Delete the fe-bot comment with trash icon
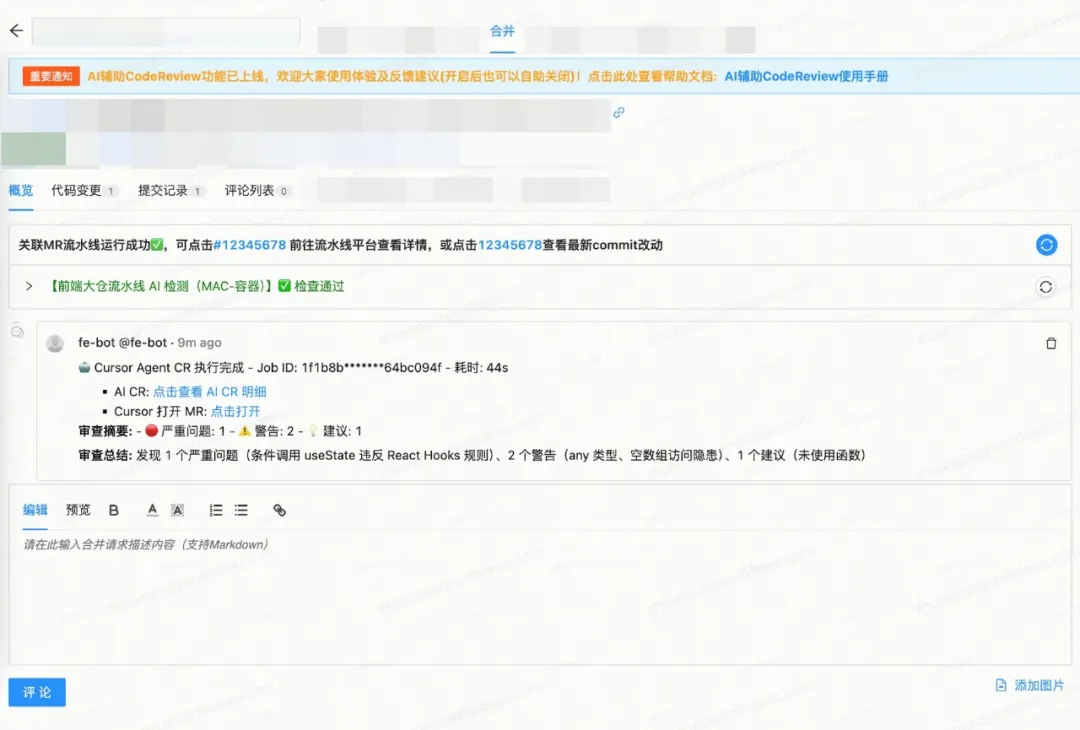 pyautogui.click(x=1051, y=343)
